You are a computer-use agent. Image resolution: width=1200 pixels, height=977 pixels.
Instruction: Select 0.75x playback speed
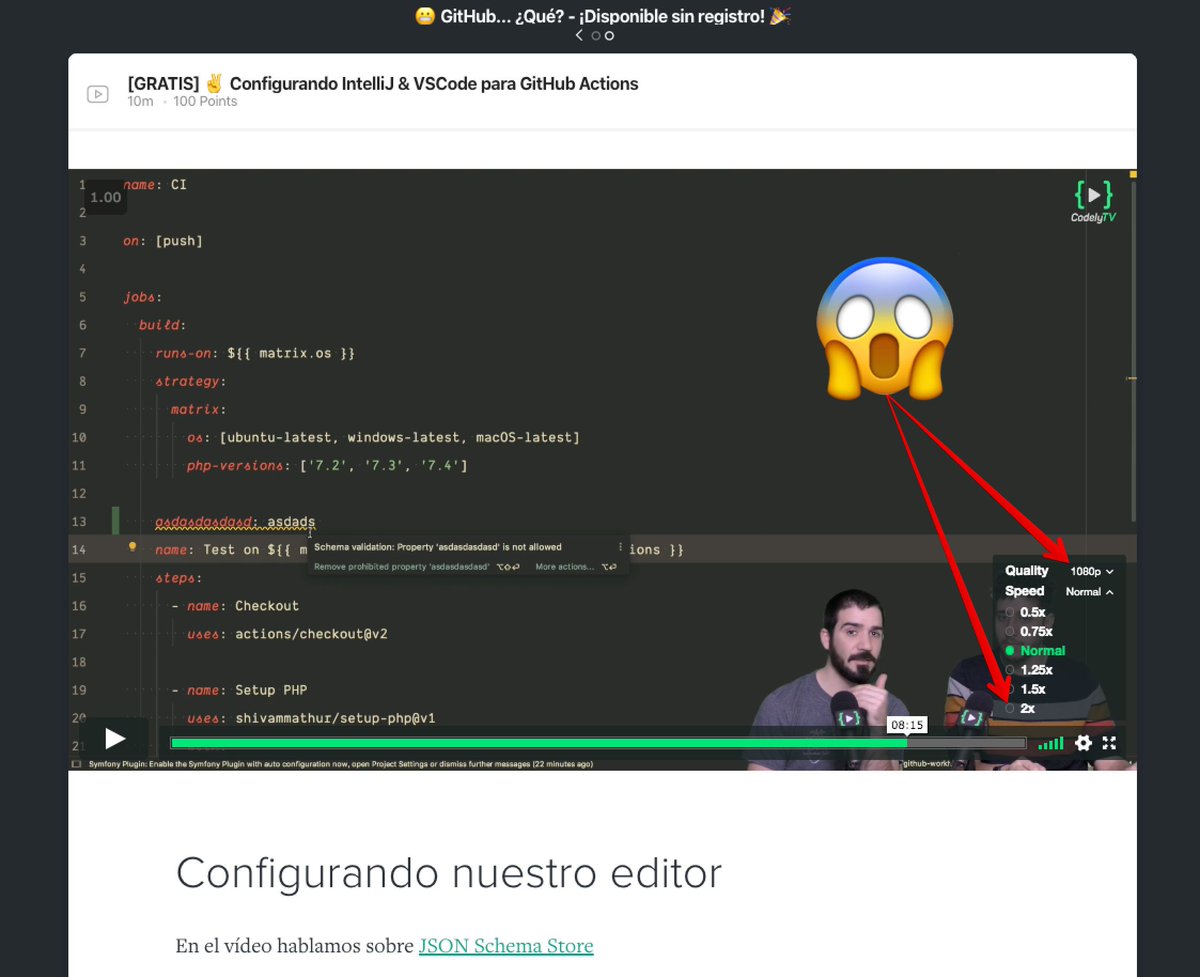(1029, 631)
